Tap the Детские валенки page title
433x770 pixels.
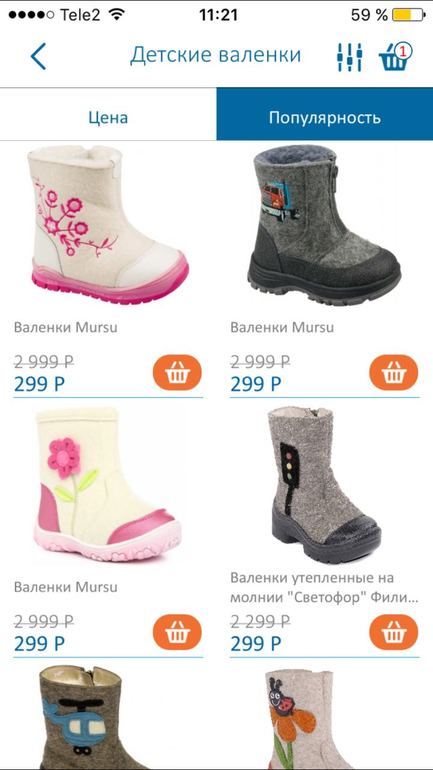(216, 55)
